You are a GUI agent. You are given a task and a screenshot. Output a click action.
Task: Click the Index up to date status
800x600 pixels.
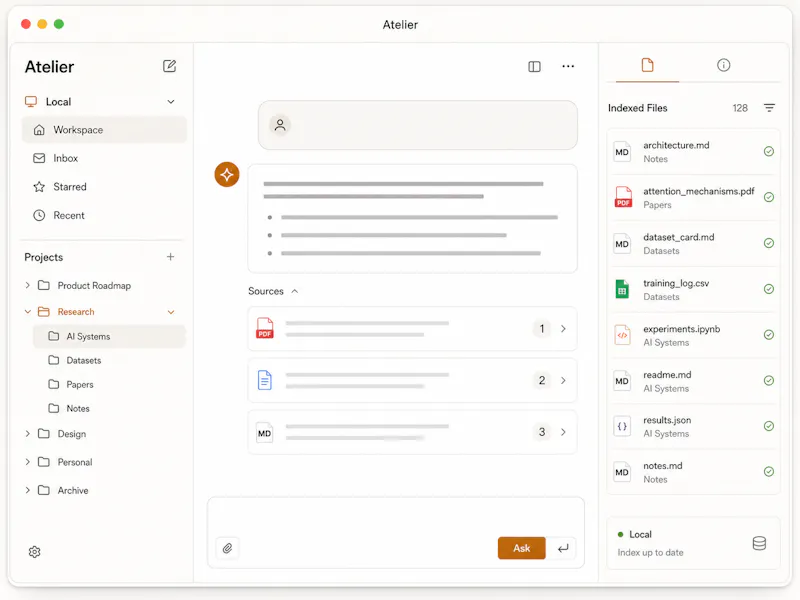click(x=651, y=553)
